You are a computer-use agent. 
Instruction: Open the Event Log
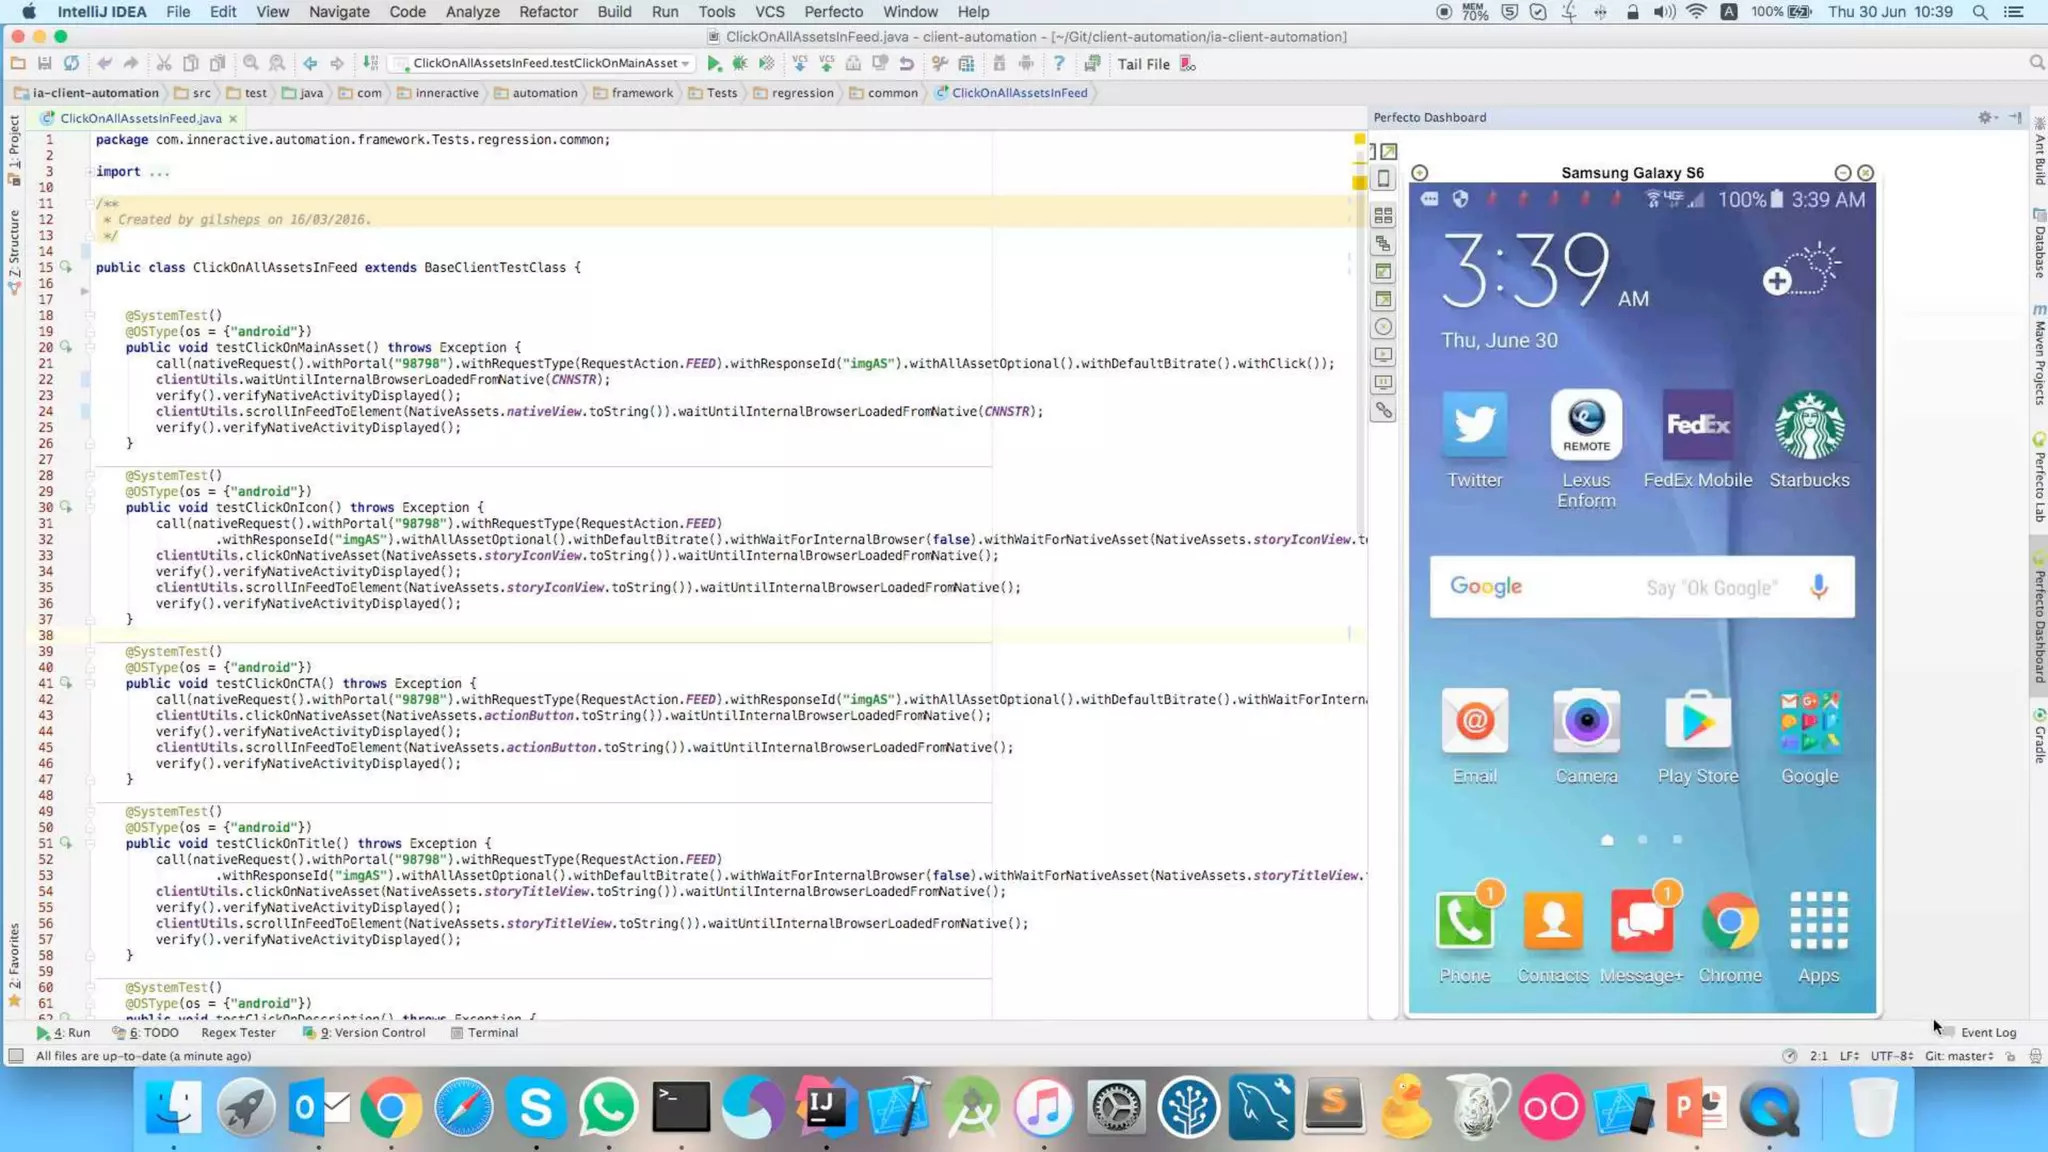click(x=1987, y=1033)
